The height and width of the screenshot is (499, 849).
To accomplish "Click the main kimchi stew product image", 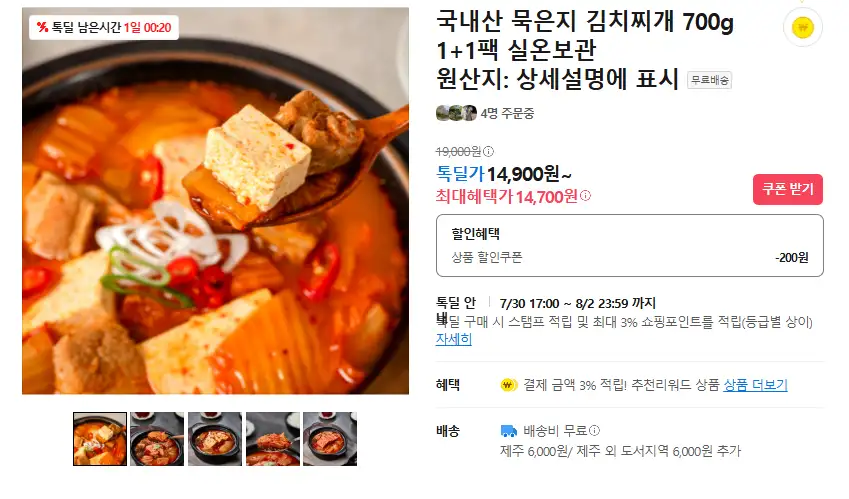I will tap(215, 201).
